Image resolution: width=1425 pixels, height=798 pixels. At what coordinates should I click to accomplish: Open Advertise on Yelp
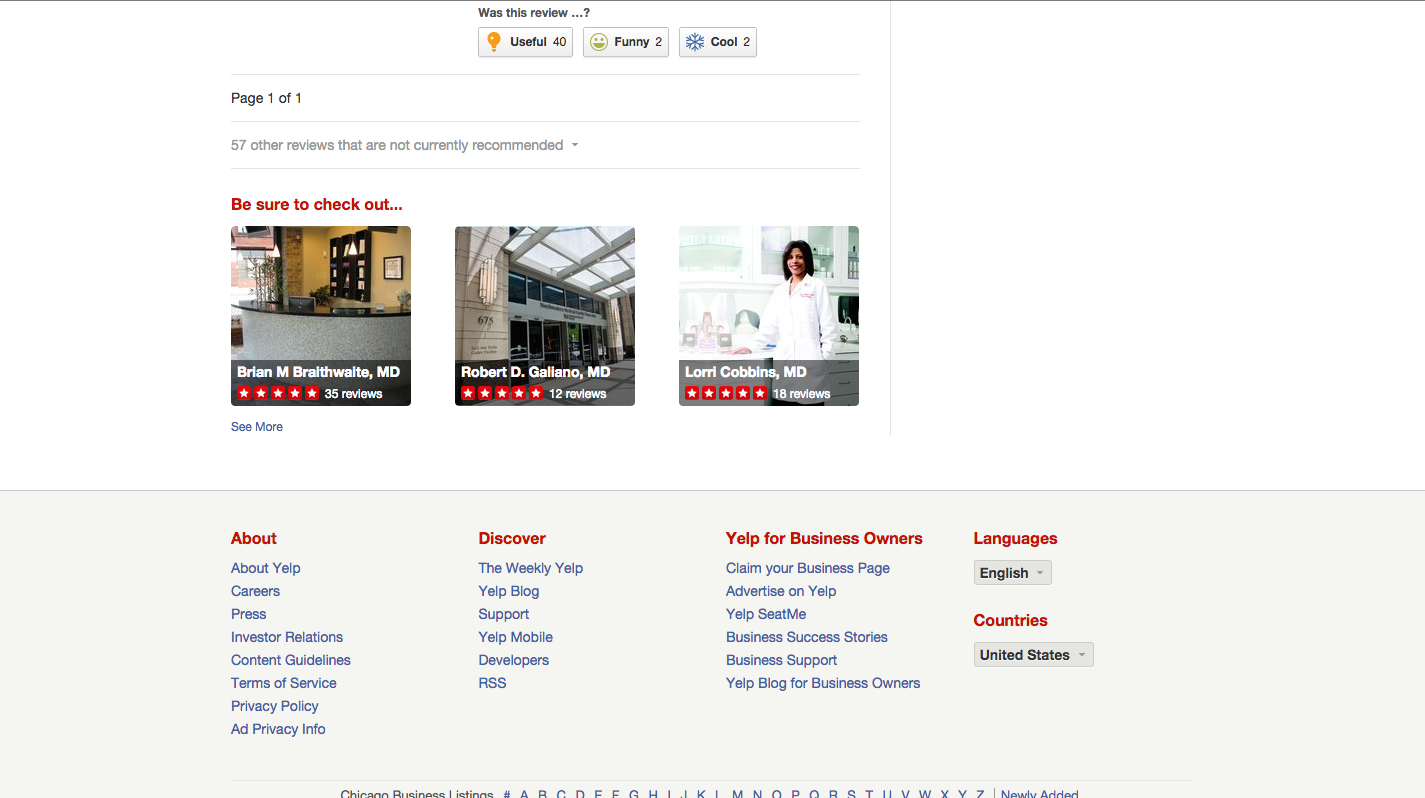point(781,591)
